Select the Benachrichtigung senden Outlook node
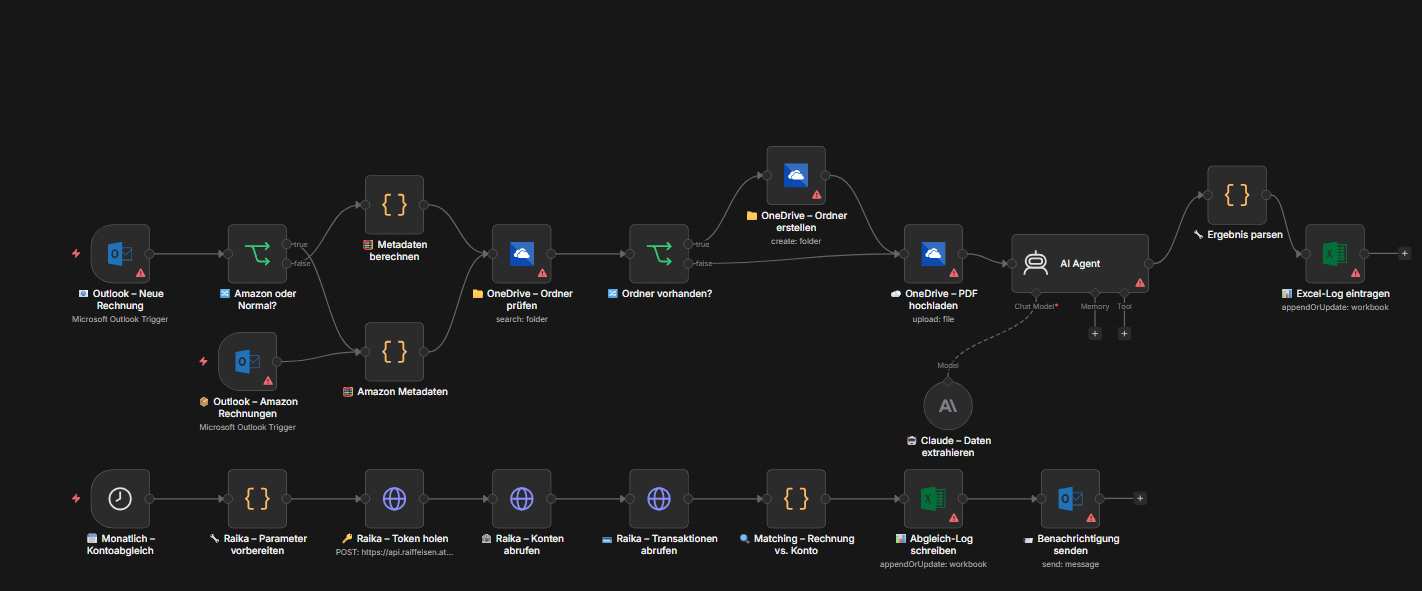 click(1070, 498)
